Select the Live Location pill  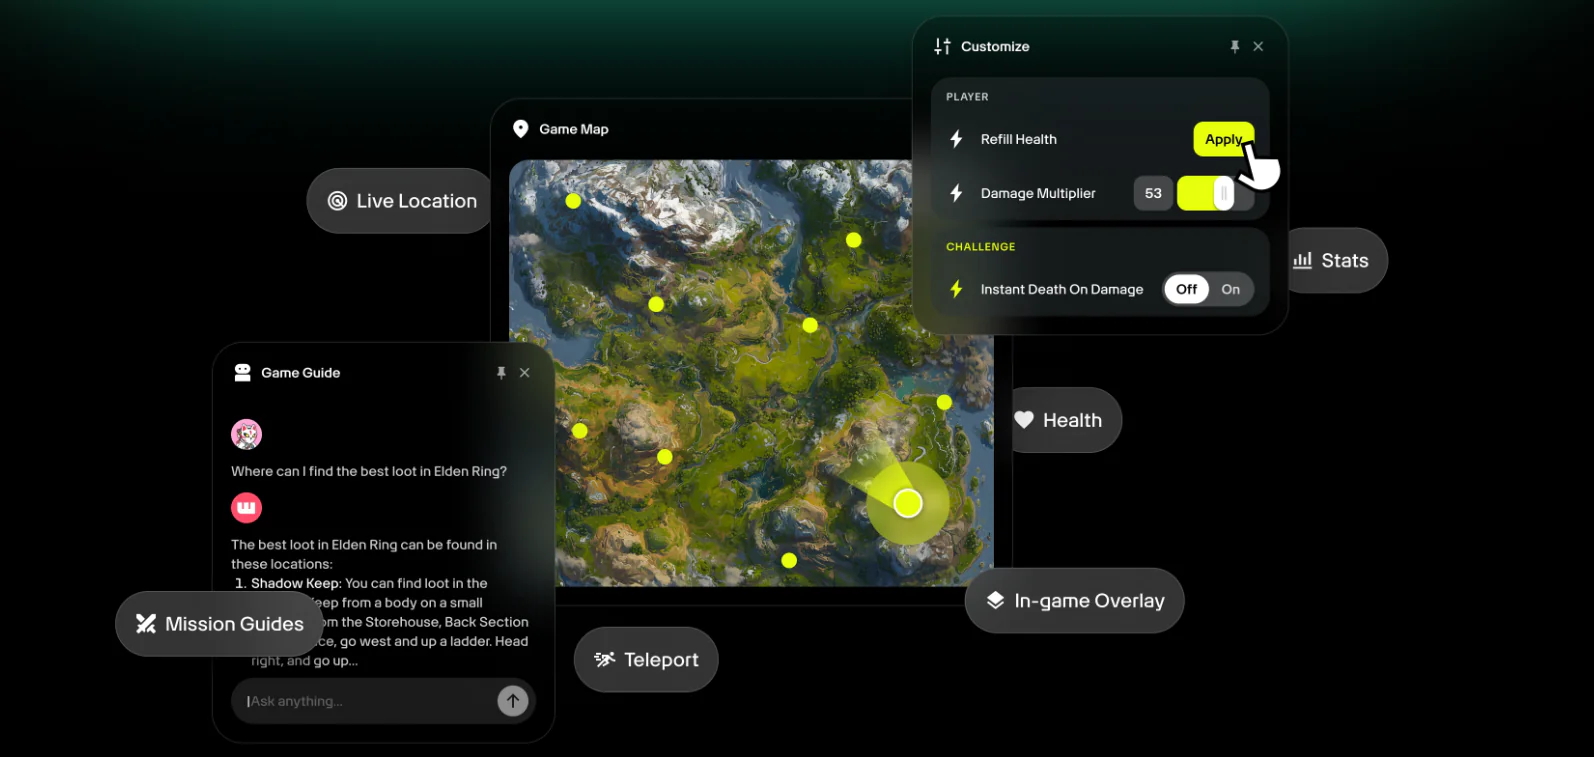click(x=402, y=201)
